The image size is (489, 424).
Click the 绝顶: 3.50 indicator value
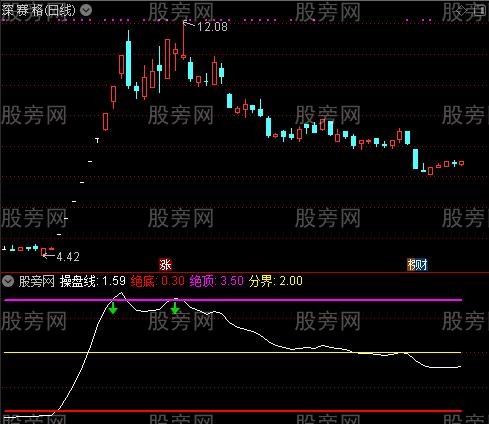217,281
